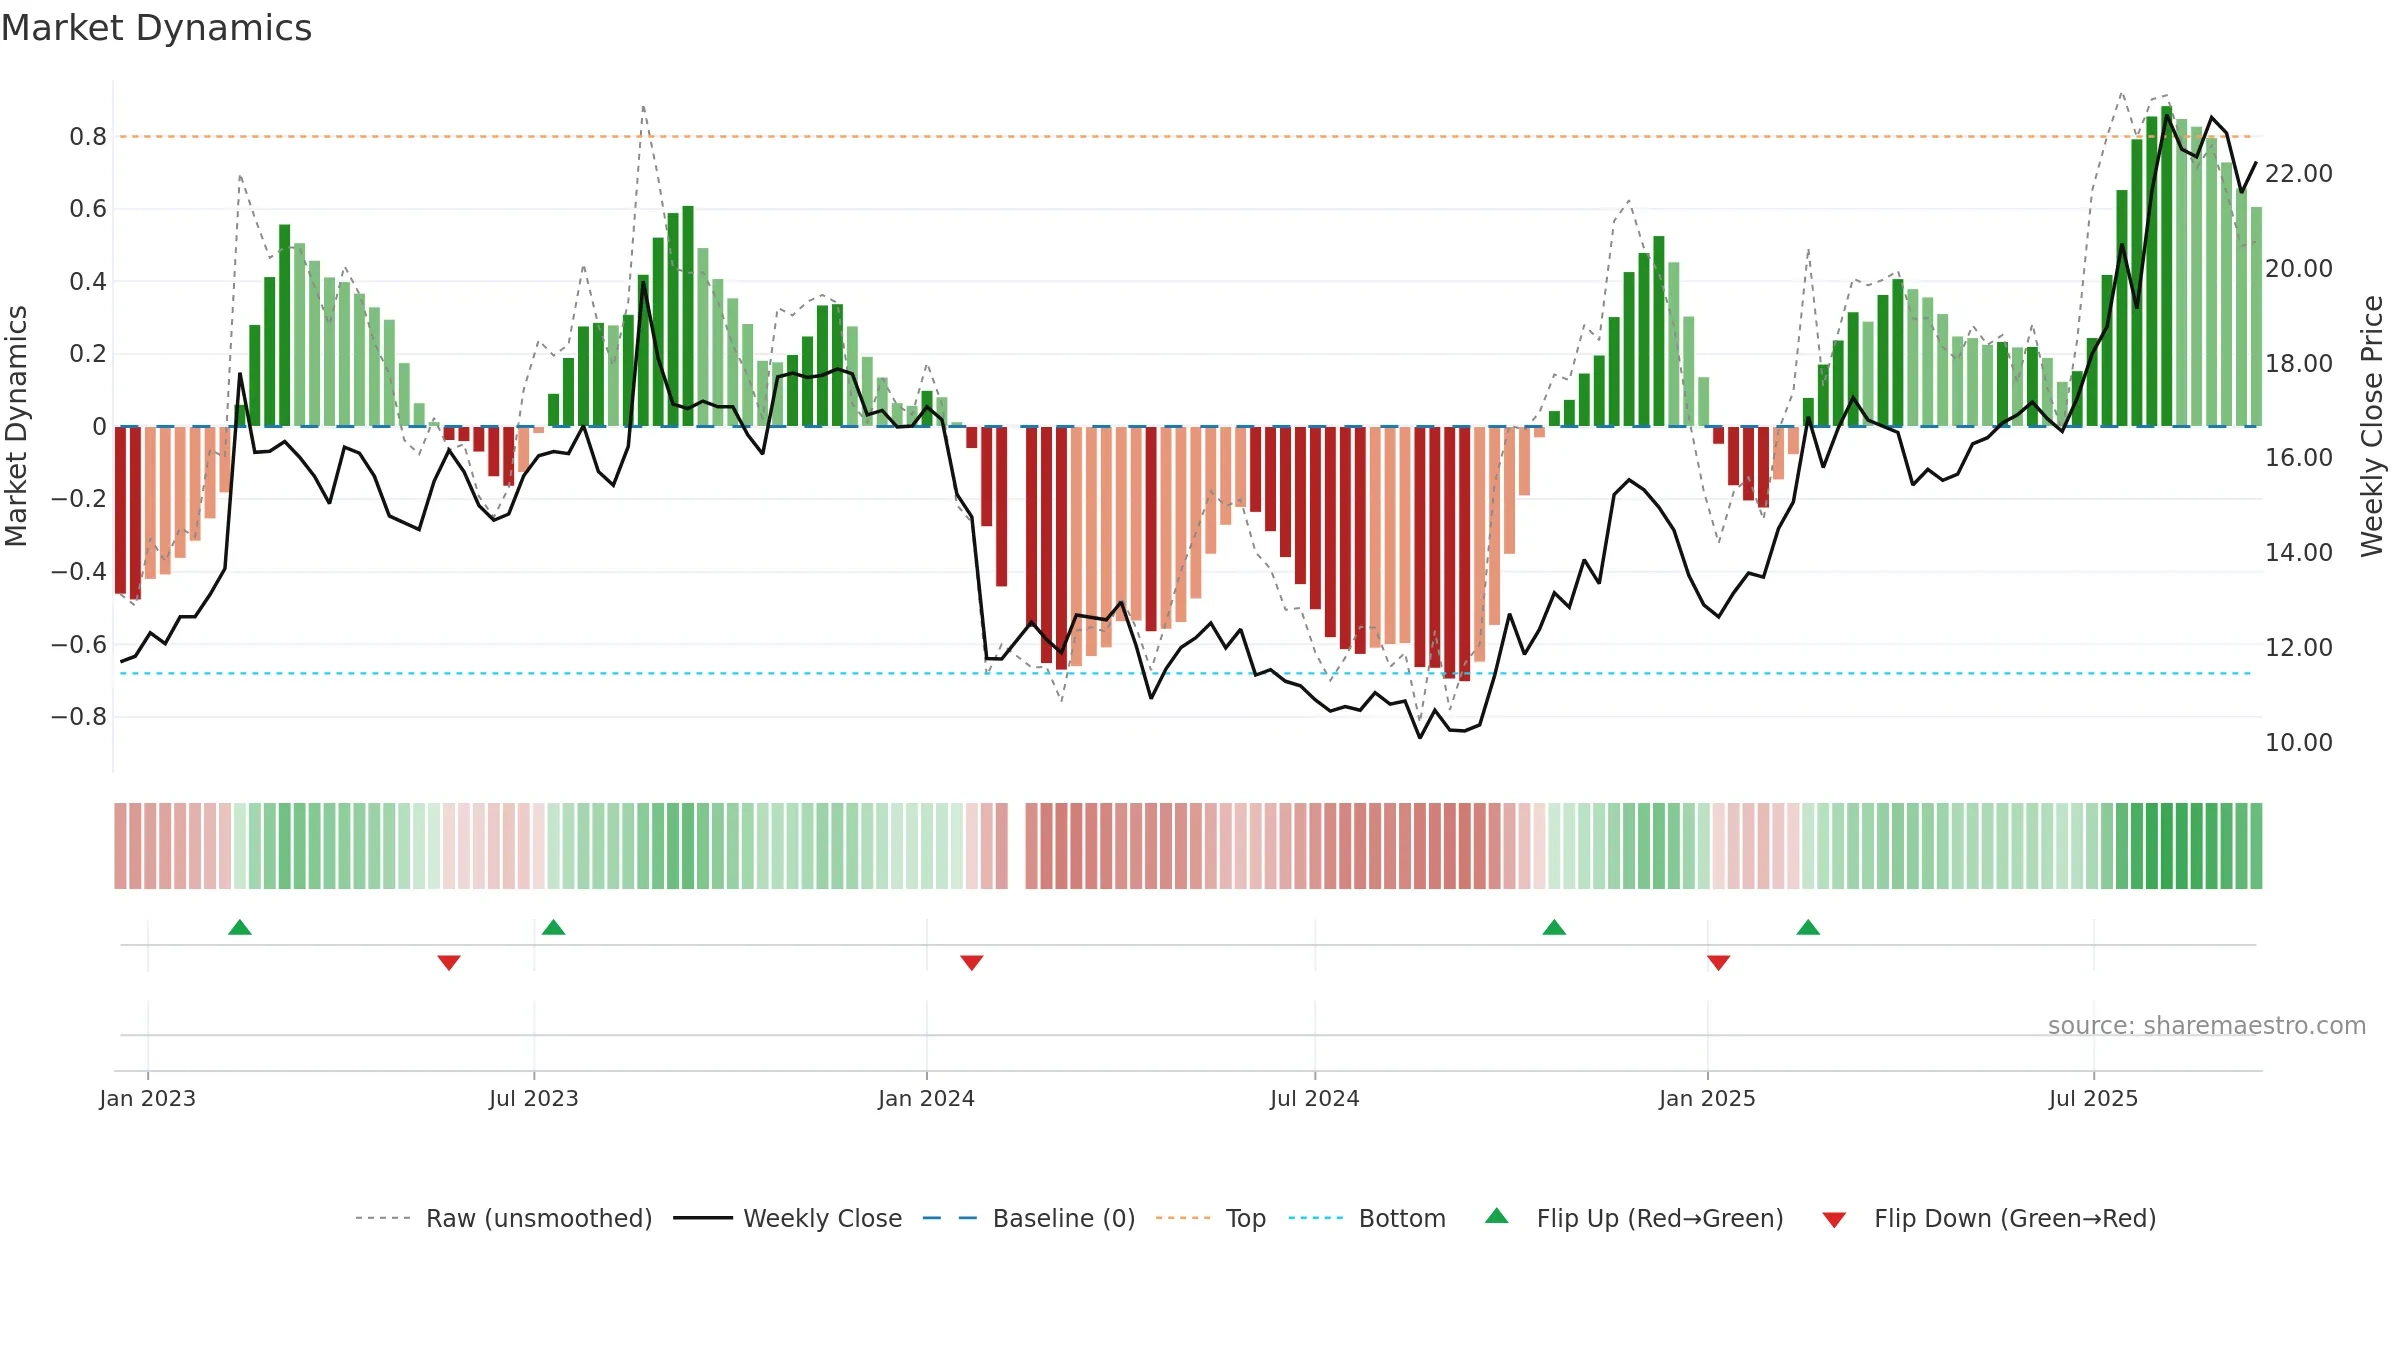Click the 16.00 price axis label

click(x=2299, y=458)
